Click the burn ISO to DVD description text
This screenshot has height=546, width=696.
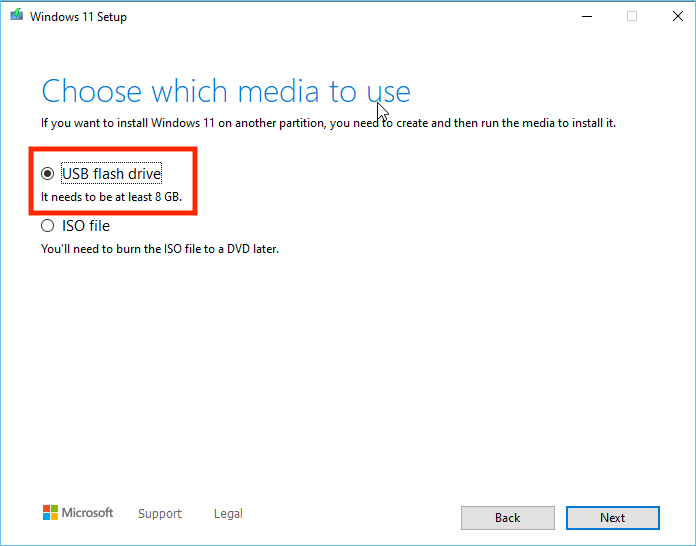pyautogui.click(x=160, y=248)
